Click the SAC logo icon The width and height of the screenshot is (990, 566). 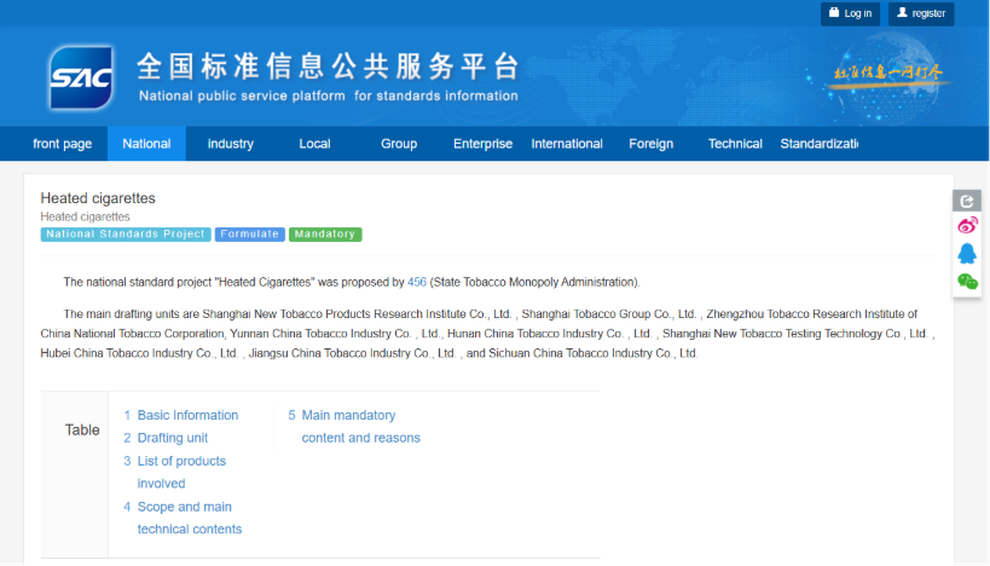click(x=81, y=77)
